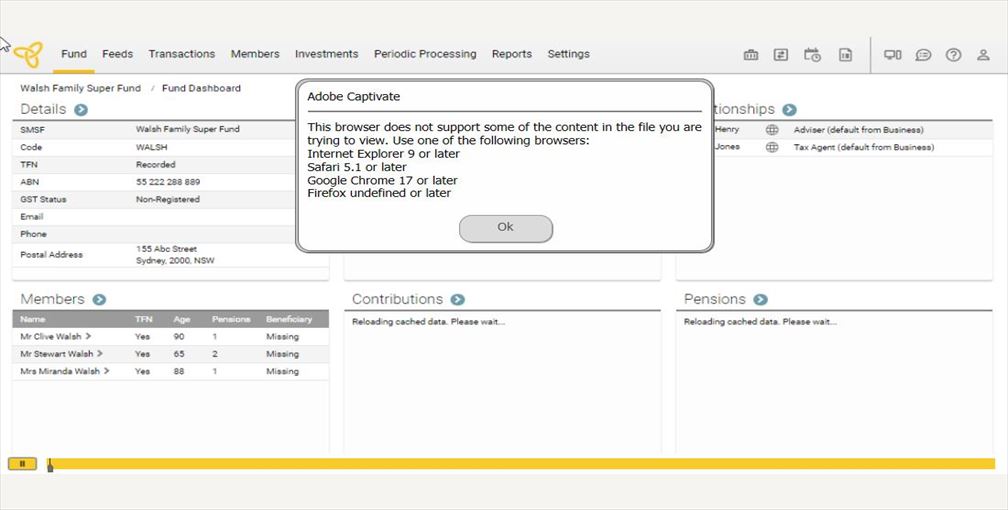Open the Periodic Processing menu
Screen dimensions: 1008x510
[x=425, y=54]
